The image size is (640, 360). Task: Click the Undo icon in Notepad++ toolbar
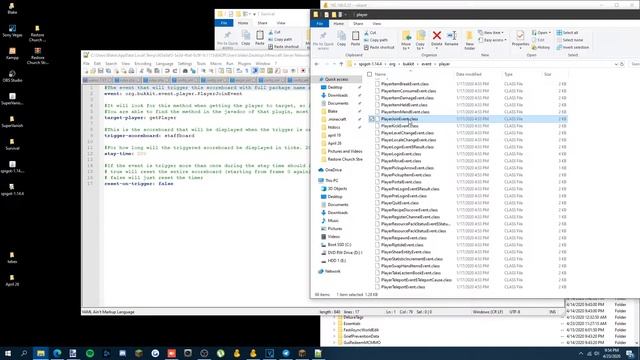click(167, 71)
